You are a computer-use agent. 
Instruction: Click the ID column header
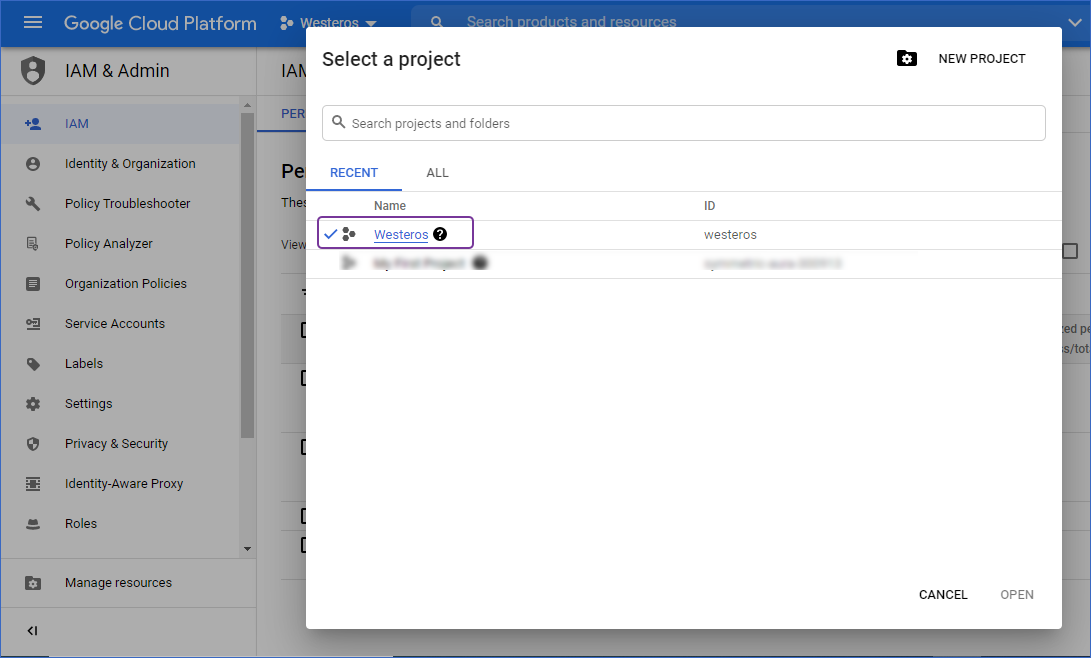pyautogui.click(x=709, y=206)
